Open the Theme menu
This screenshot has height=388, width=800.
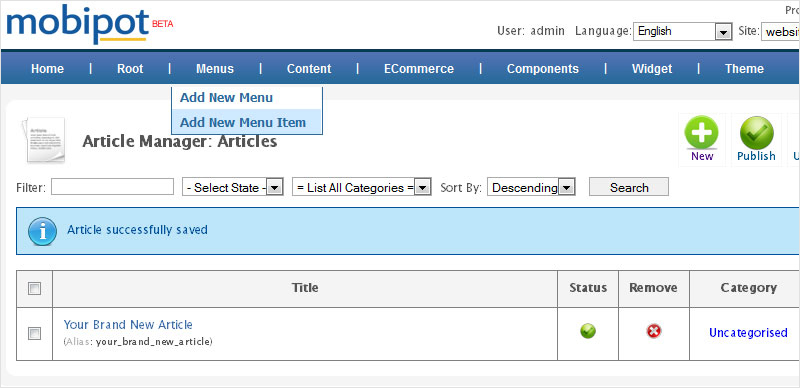[x=744, y=69]
